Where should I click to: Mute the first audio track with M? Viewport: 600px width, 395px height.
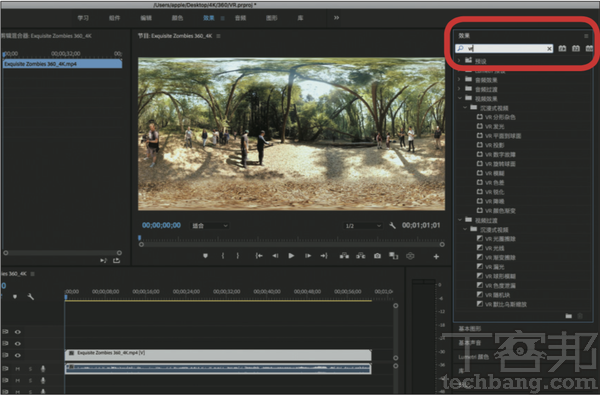click(18, 369)
